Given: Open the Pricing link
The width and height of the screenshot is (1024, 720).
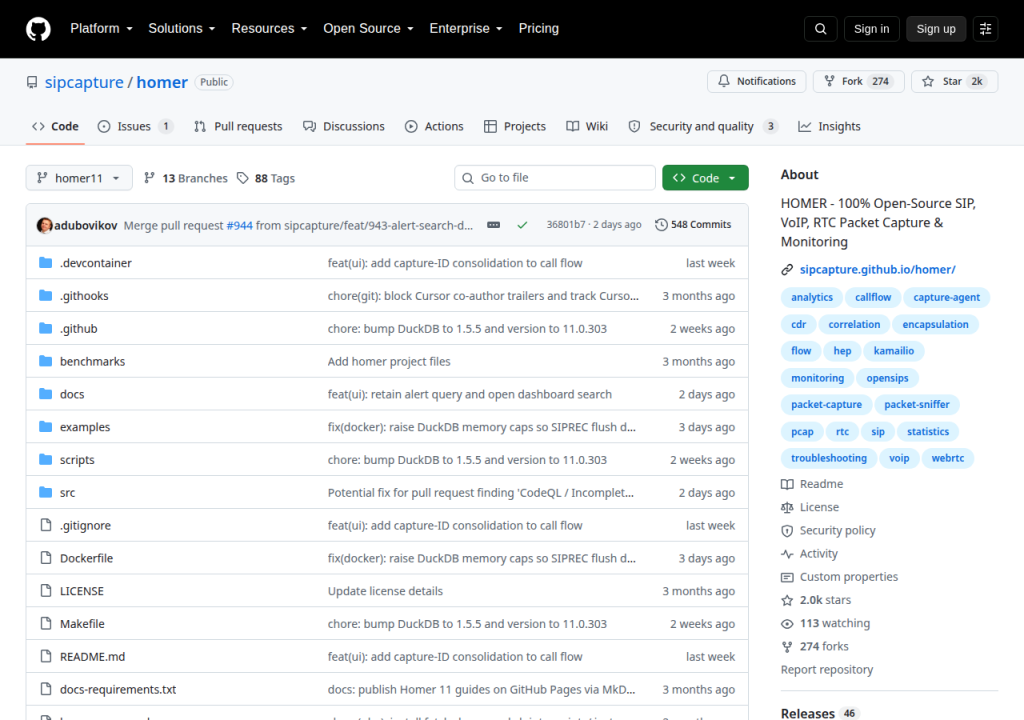Looking at the screenshot, I should coord(539,29).
